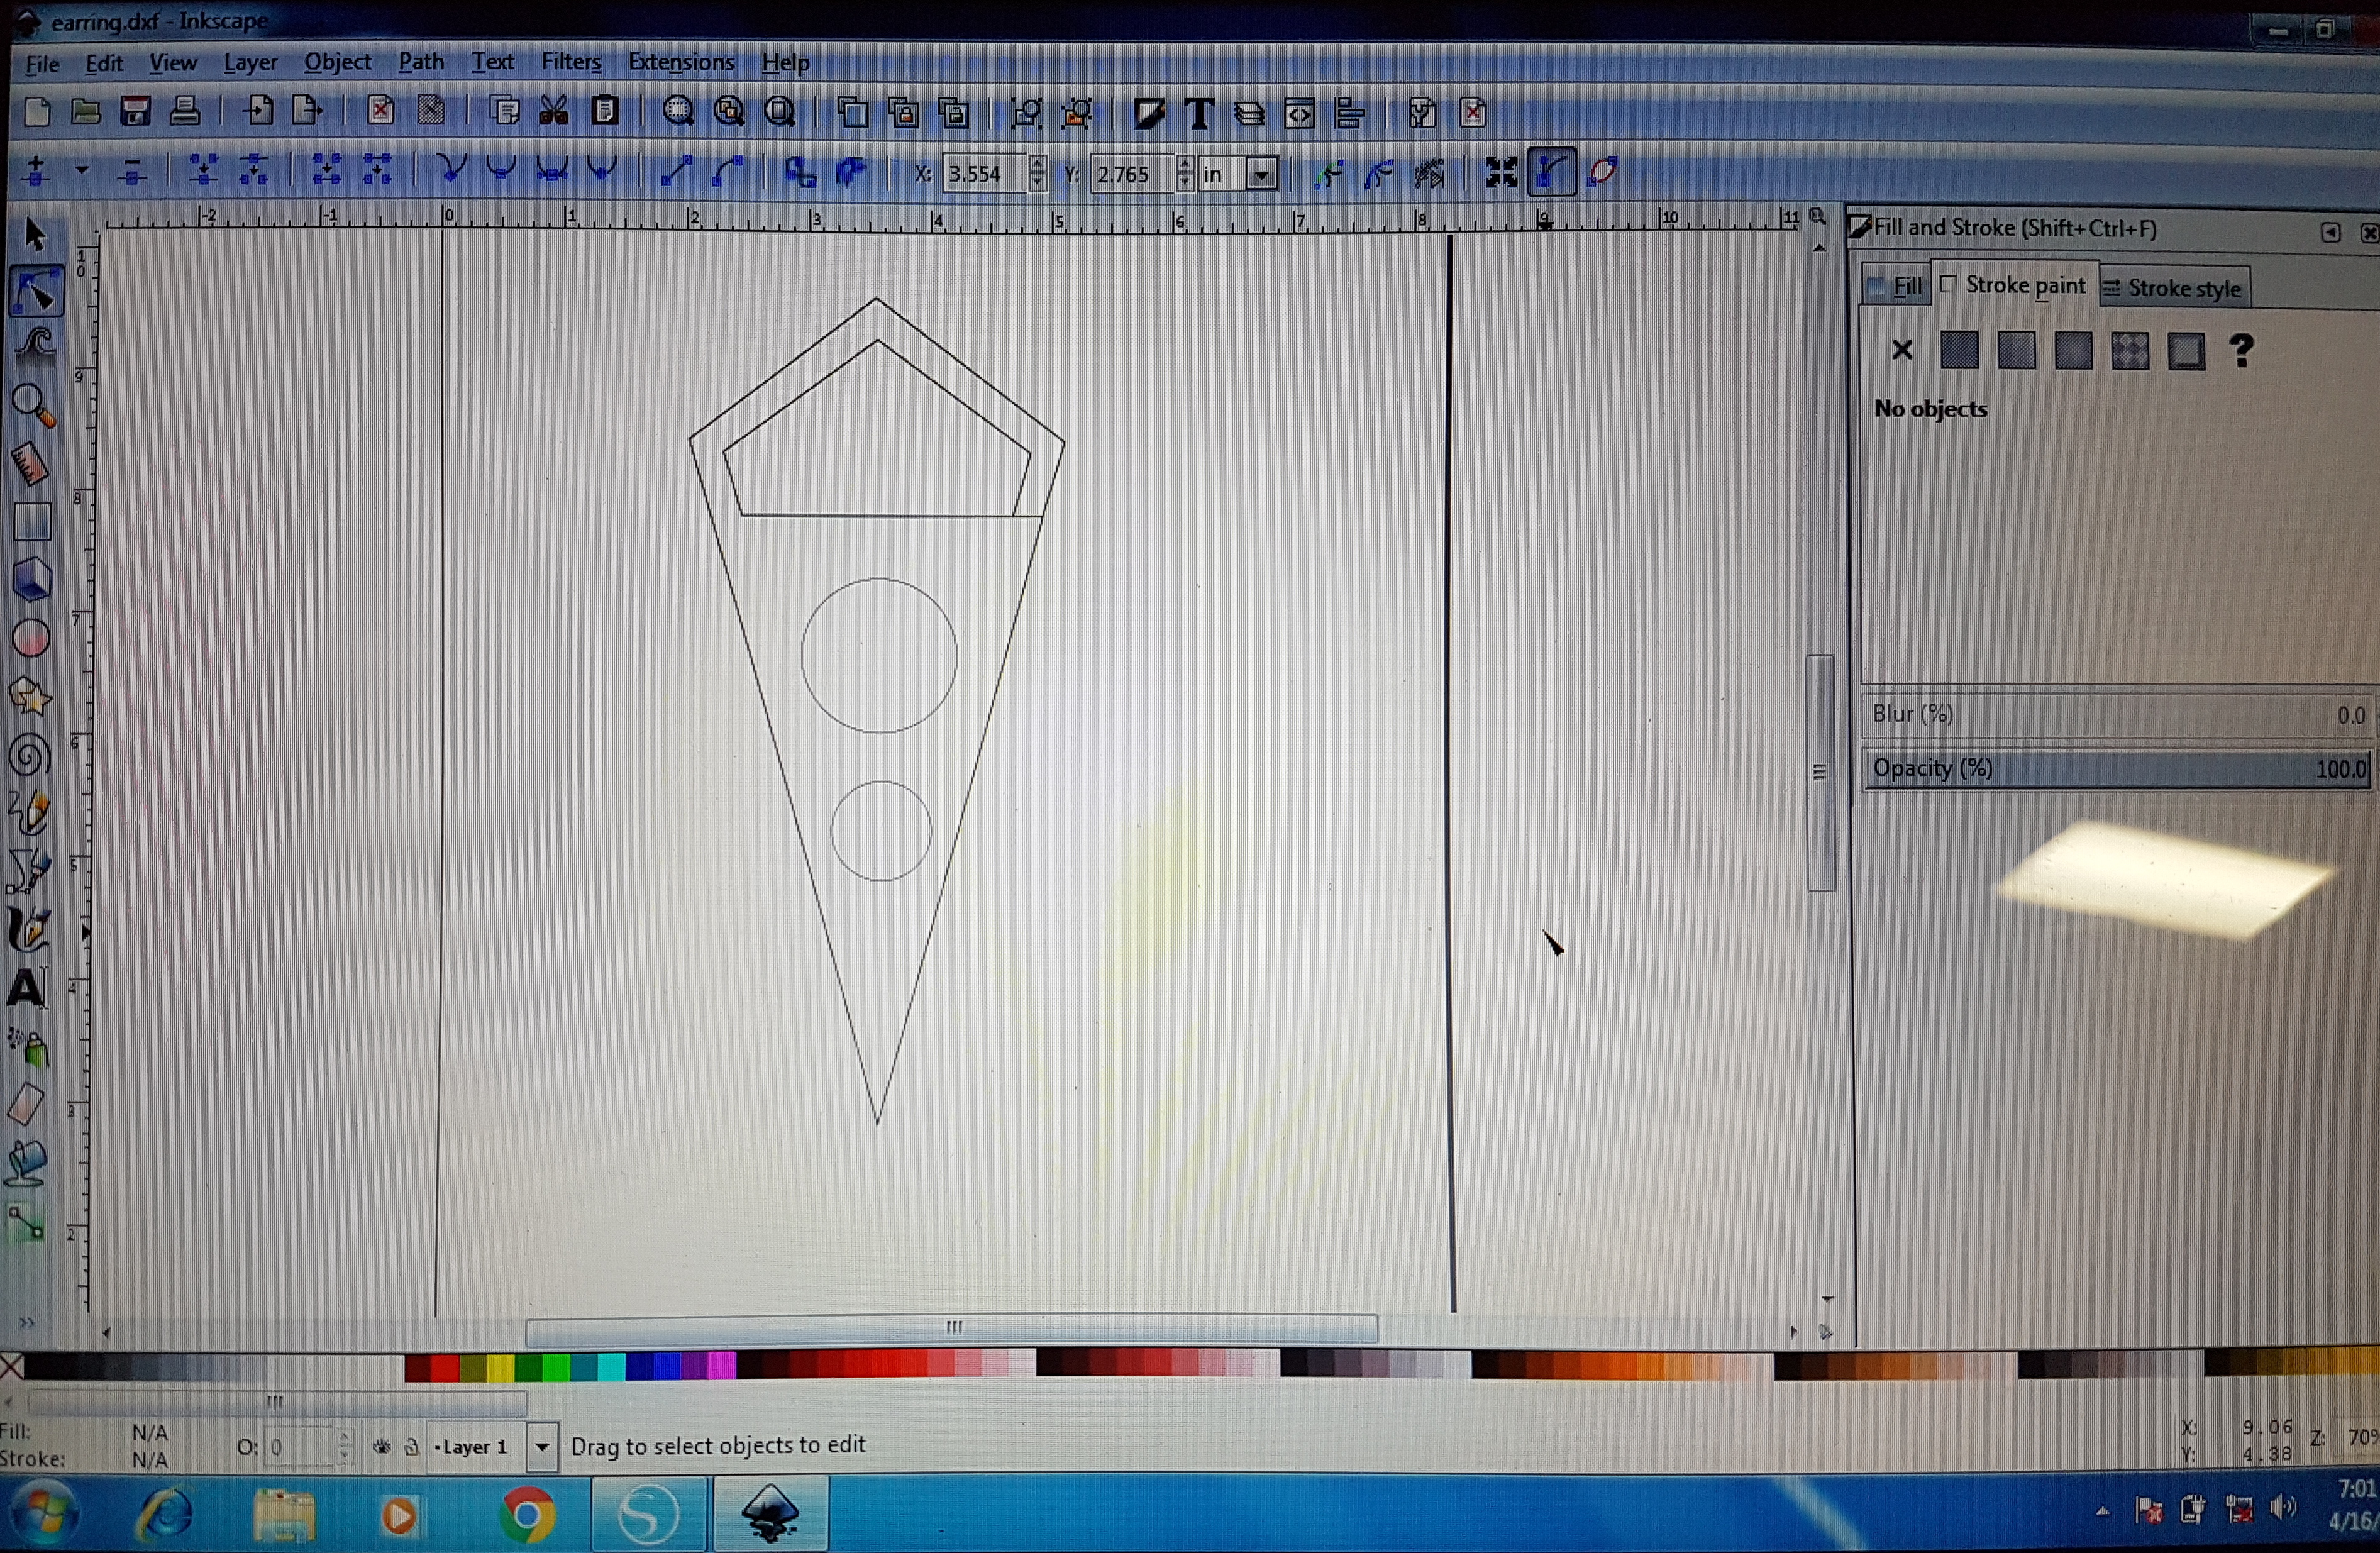Expand insert node options arrow

tap(82, 170)
